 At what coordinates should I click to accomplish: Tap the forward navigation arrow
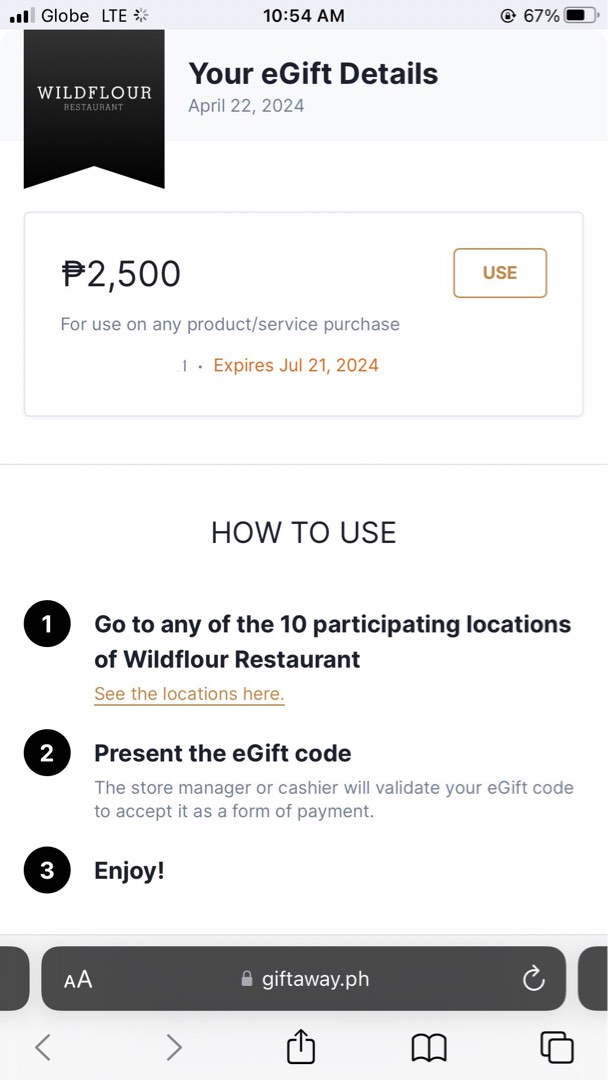pos(174,1046)
